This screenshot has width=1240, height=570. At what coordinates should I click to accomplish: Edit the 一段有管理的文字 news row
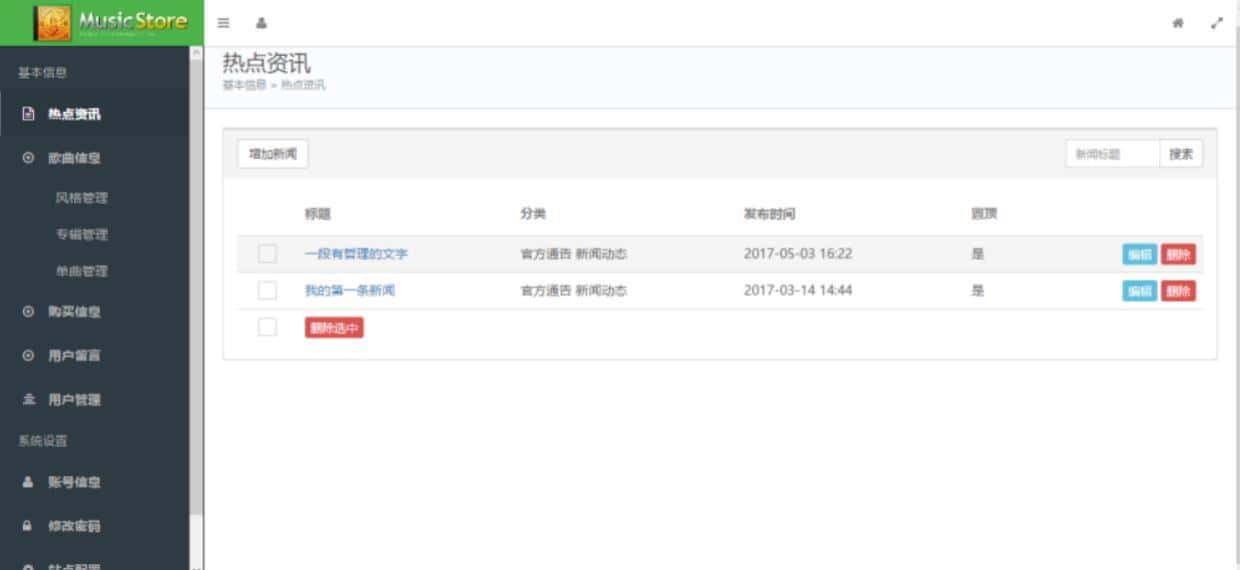1140,255
